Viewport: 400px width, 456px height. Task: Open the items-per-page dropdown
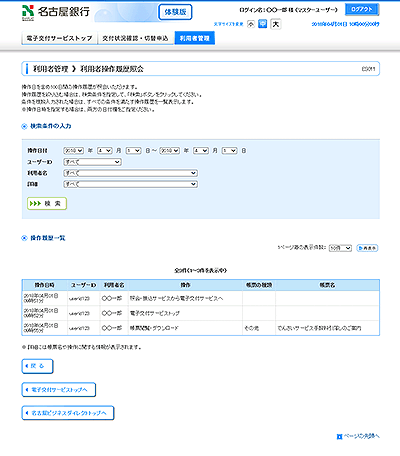click(x=340, y=248)
